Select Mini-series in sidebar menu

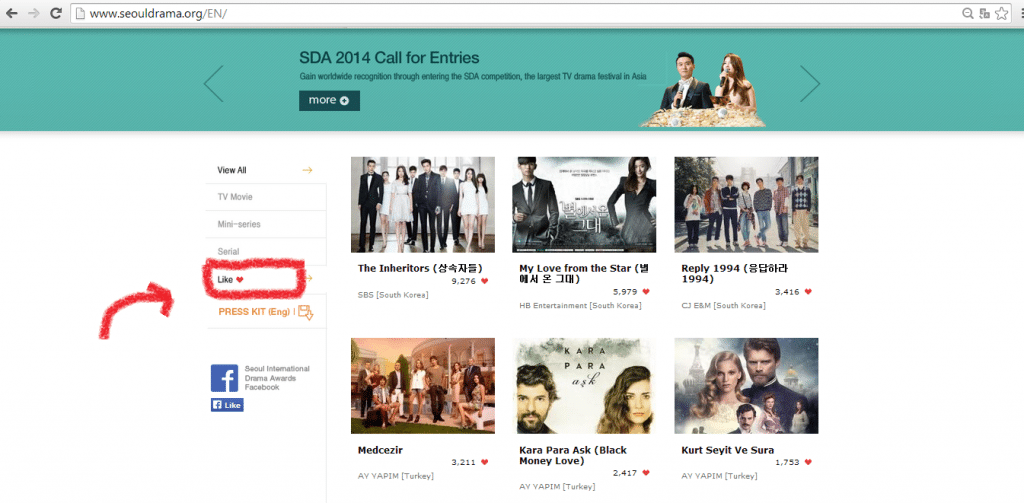240,224
